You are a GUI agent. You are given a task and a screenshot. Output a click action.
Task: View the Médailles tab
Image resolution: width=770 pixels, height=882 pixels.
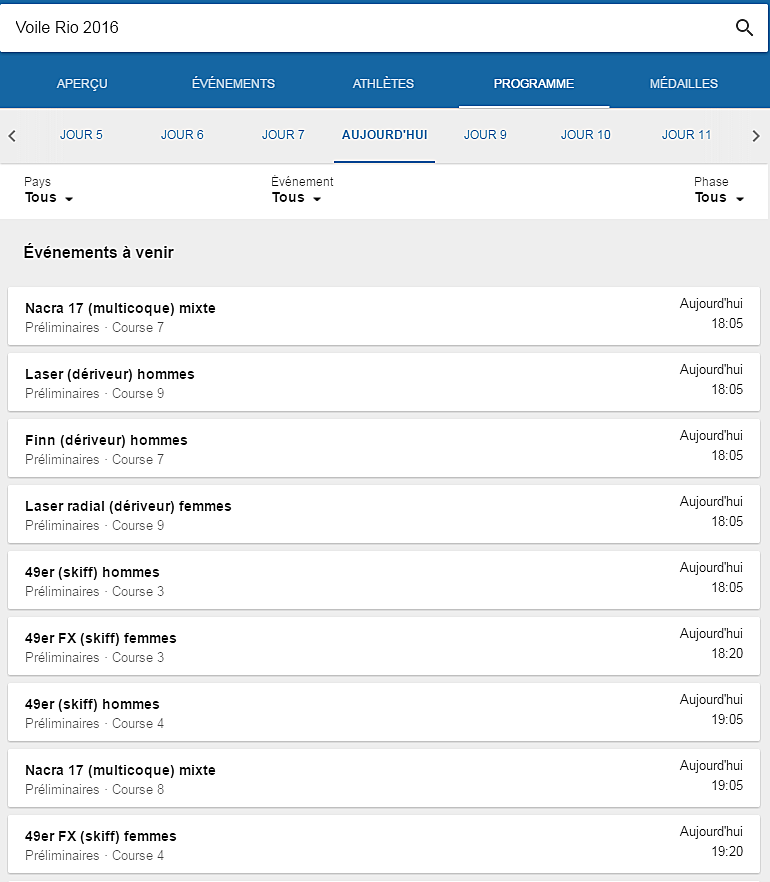pos(684,83)
